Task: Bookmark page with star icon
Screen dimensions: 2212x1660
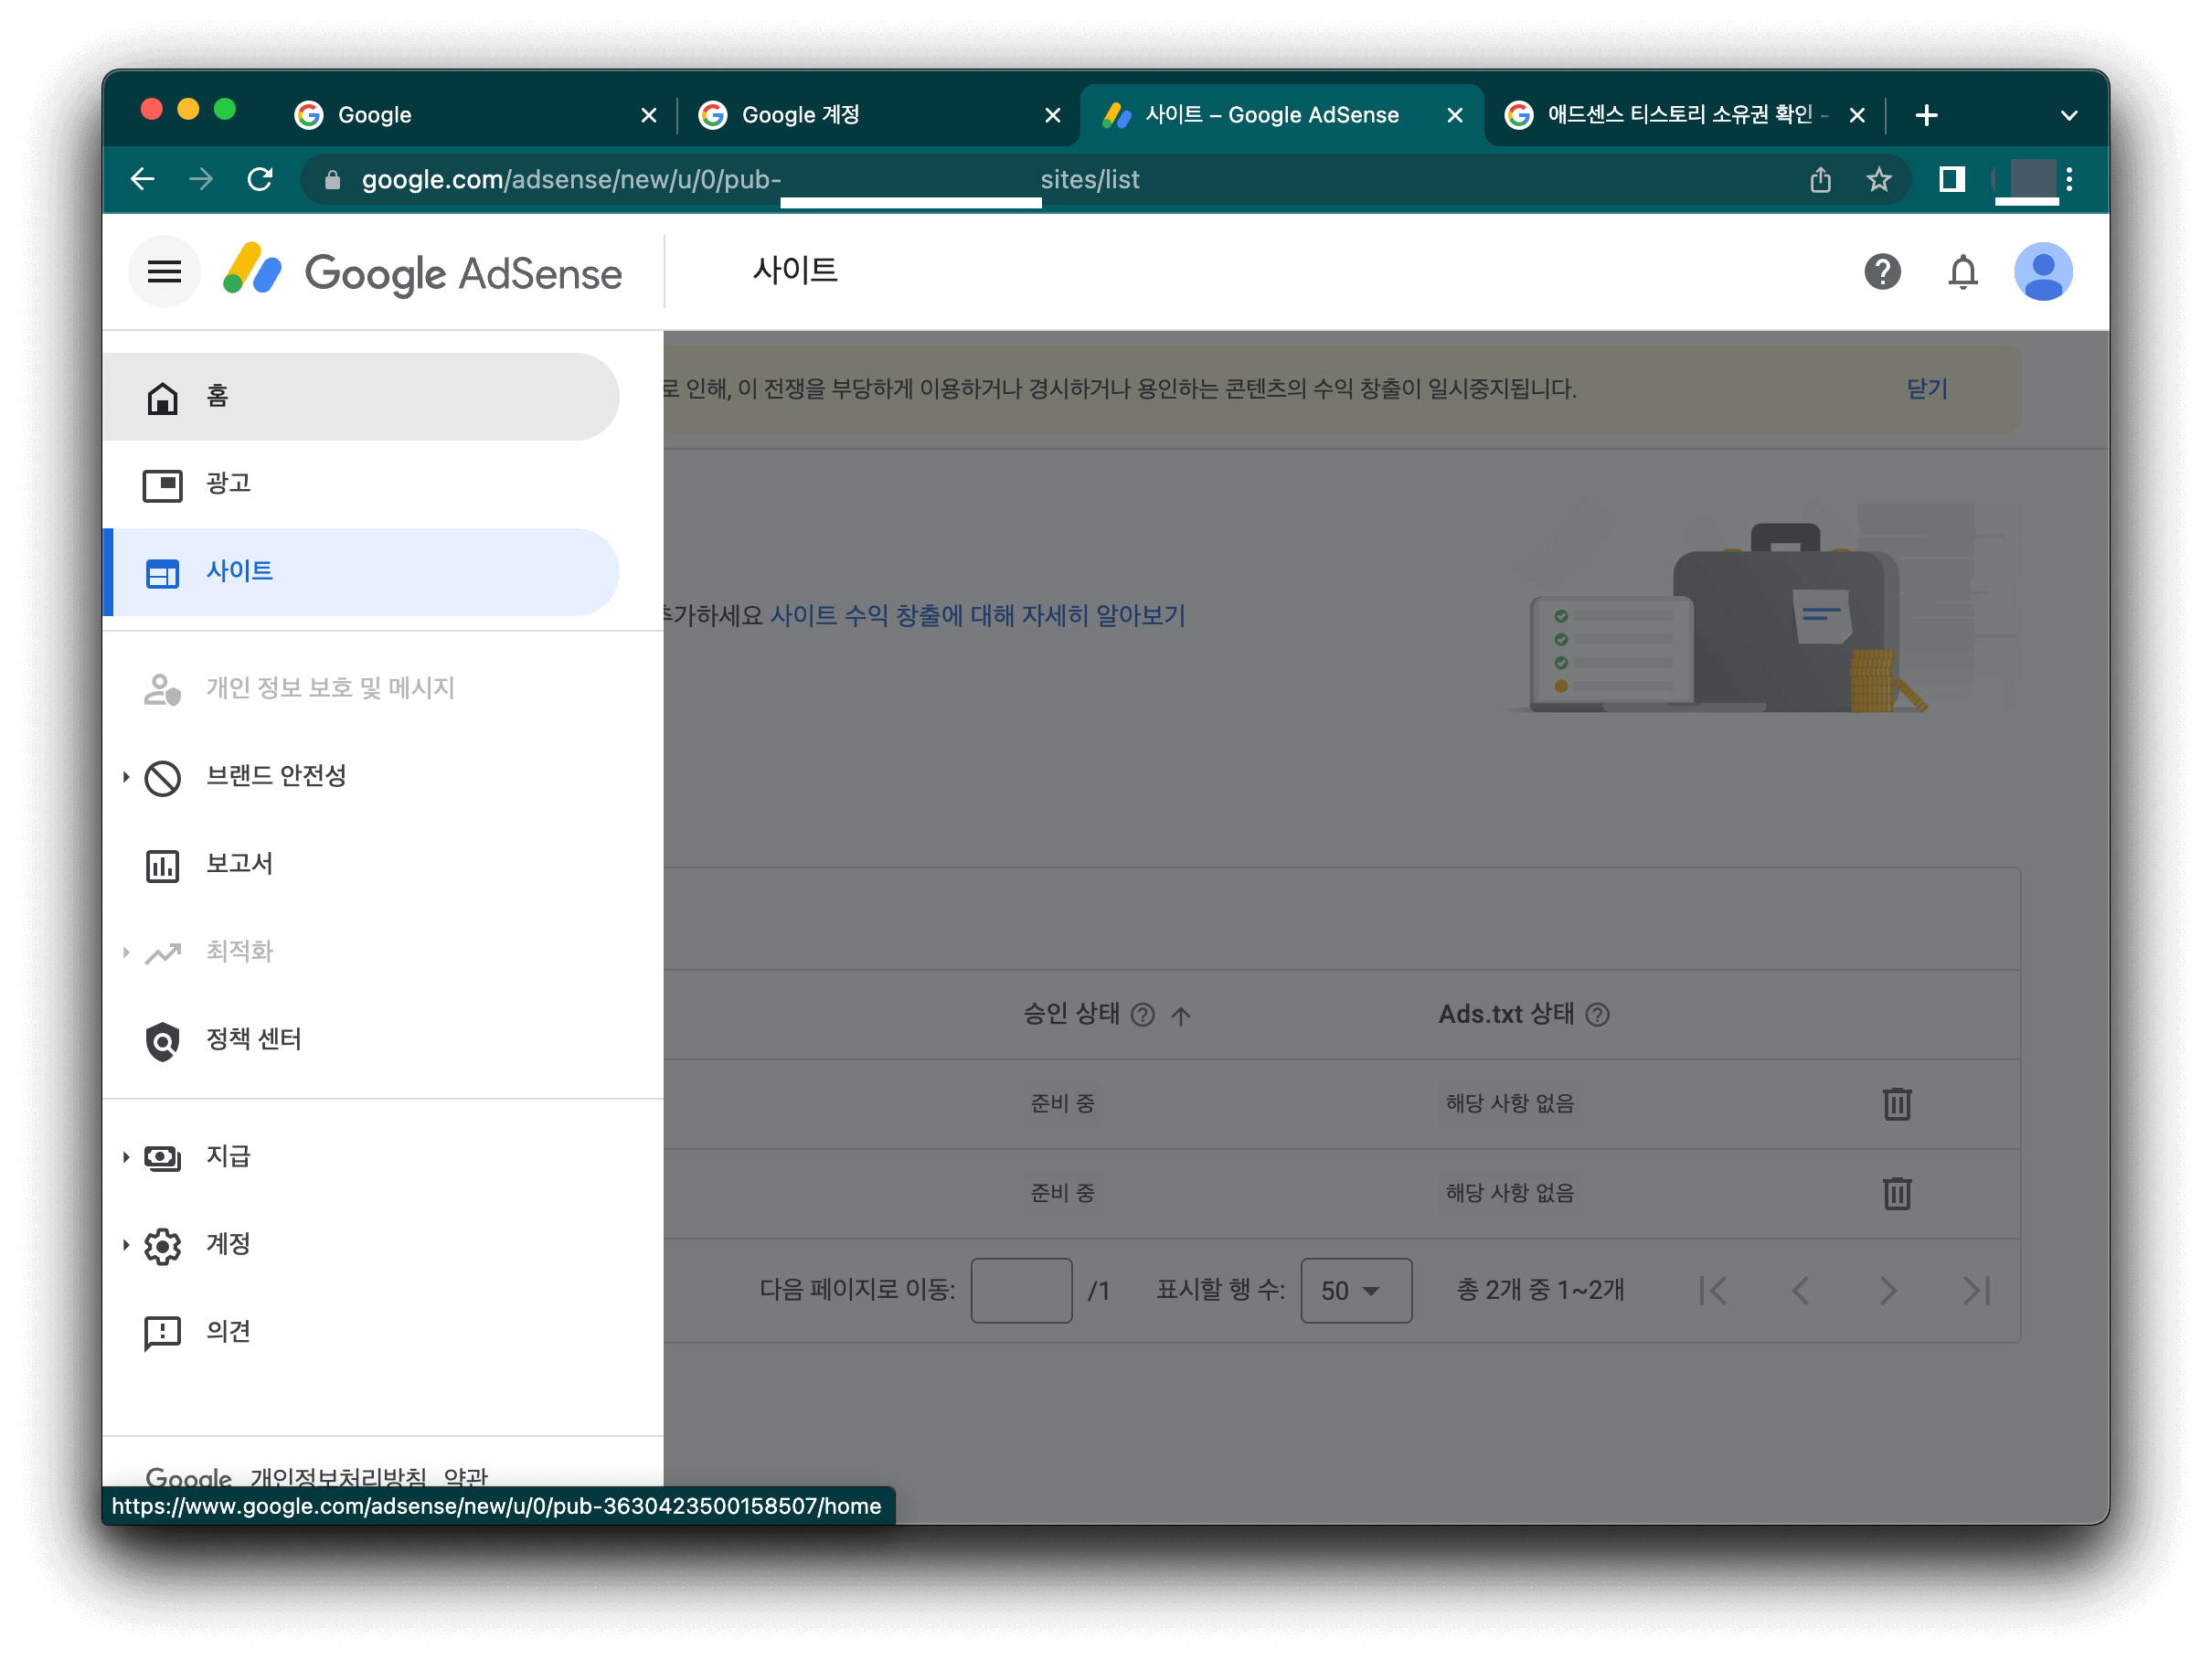Action: pyautogui.click(x=1878, y=180)
